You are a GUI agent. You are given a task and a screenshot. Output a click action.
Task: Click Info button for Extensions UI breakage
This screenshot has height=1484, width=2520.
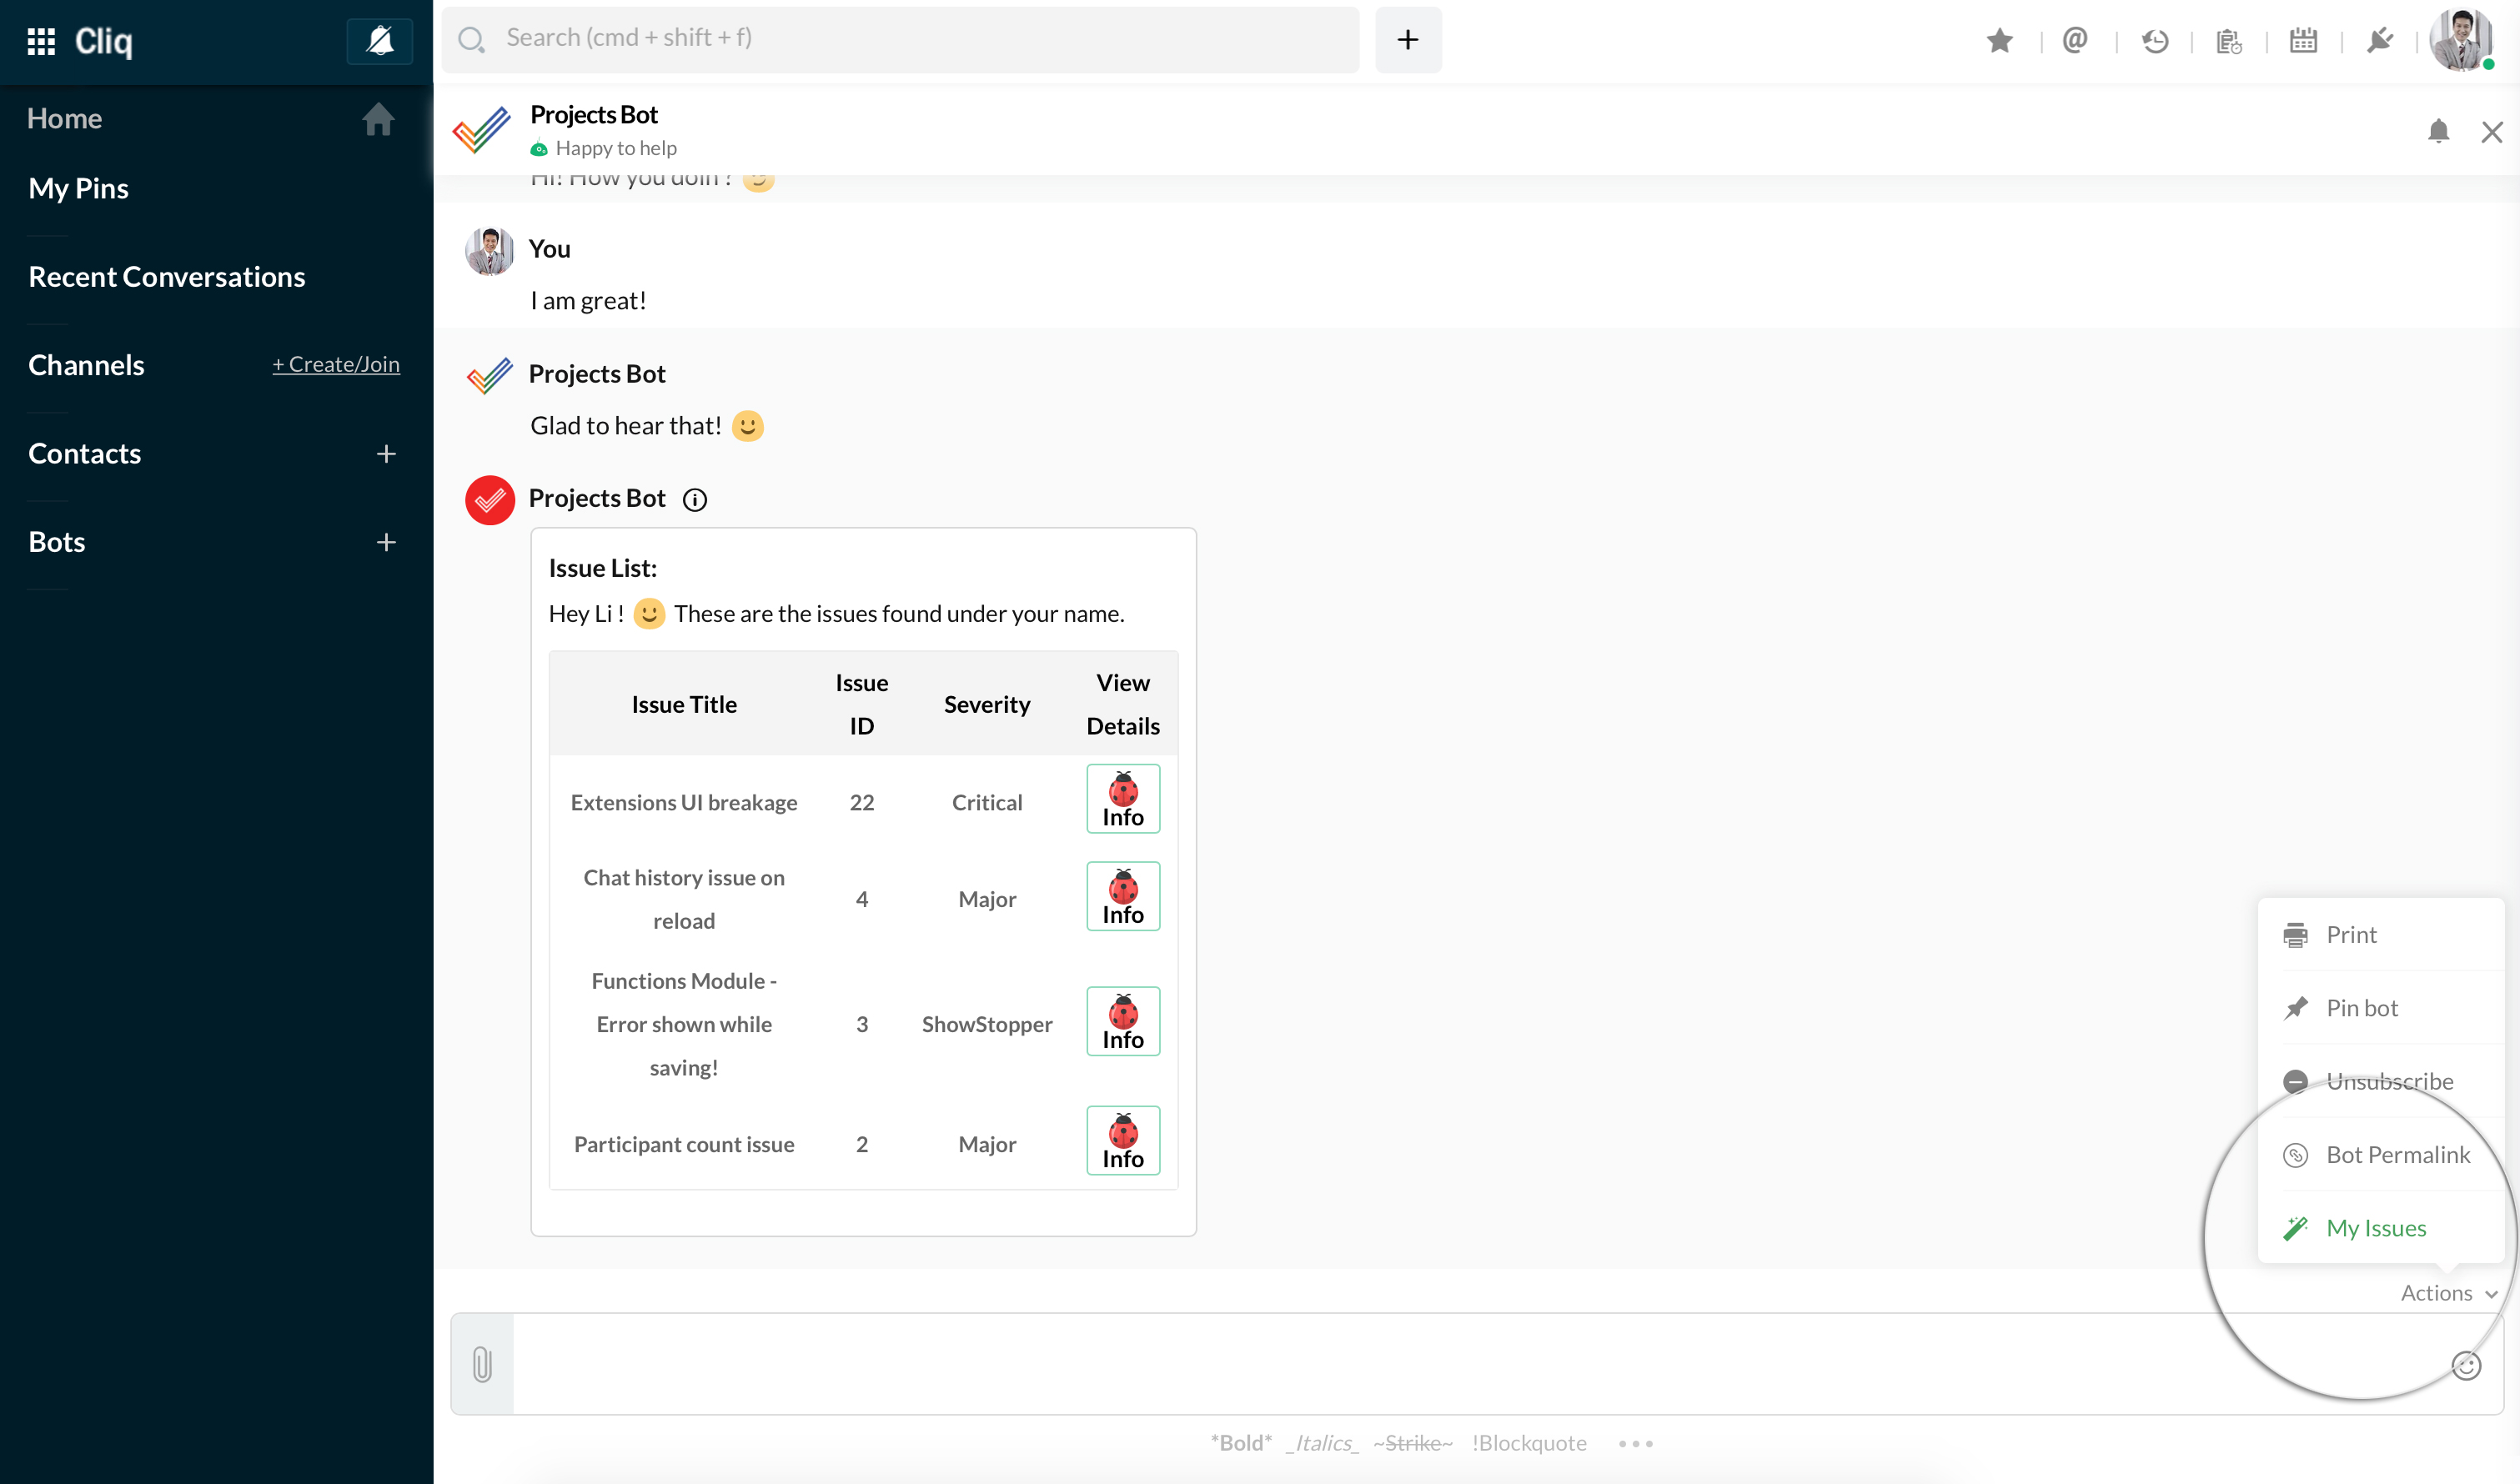tap(1122, 799)
